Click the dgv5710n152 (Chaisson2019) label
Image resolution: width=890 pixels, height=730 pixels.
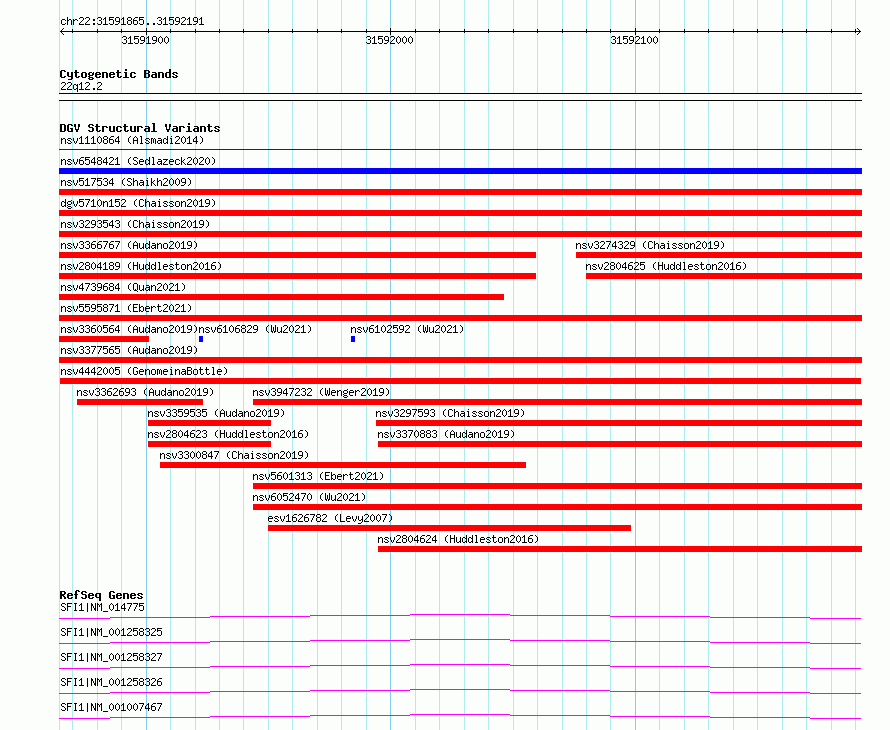click(138, 203)
